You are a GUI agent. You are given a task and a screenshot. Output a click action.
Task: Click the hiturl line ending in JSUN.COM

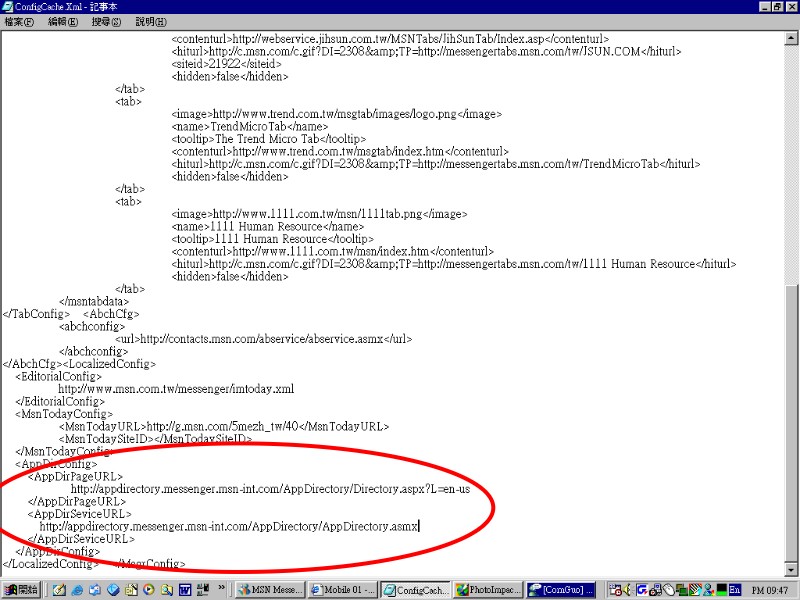[x=427, y=52]
